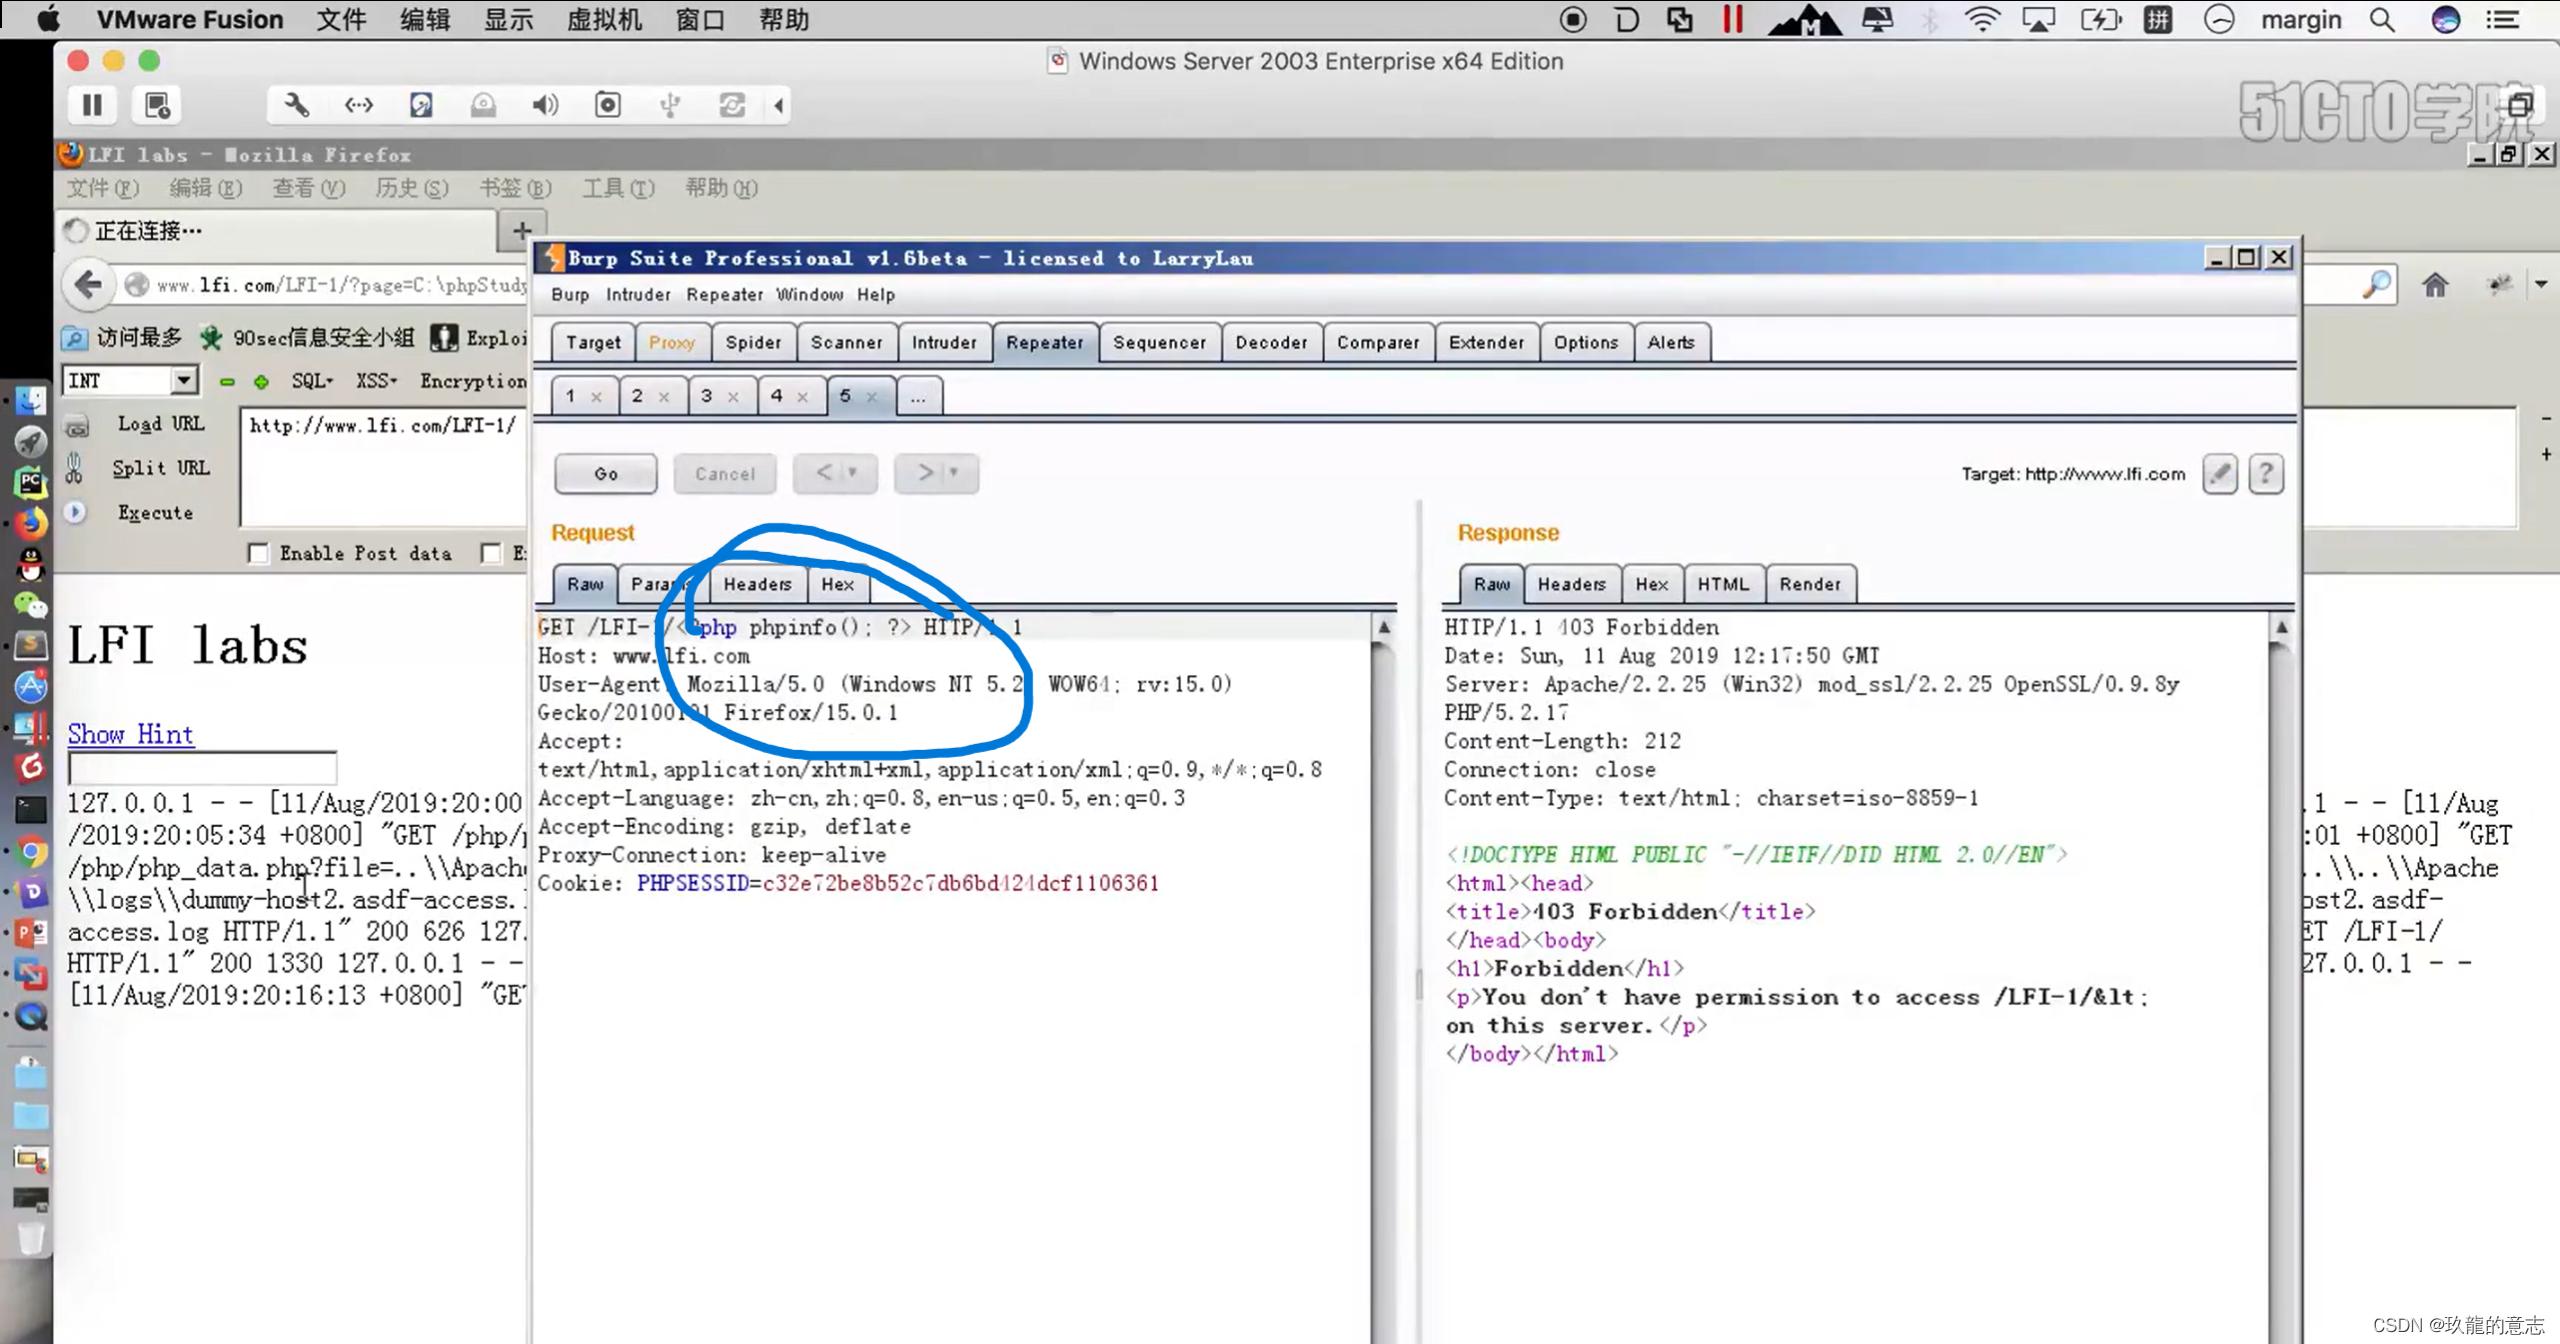
Task: Click the Raw tab in Request panel
Action: (584, 582)
